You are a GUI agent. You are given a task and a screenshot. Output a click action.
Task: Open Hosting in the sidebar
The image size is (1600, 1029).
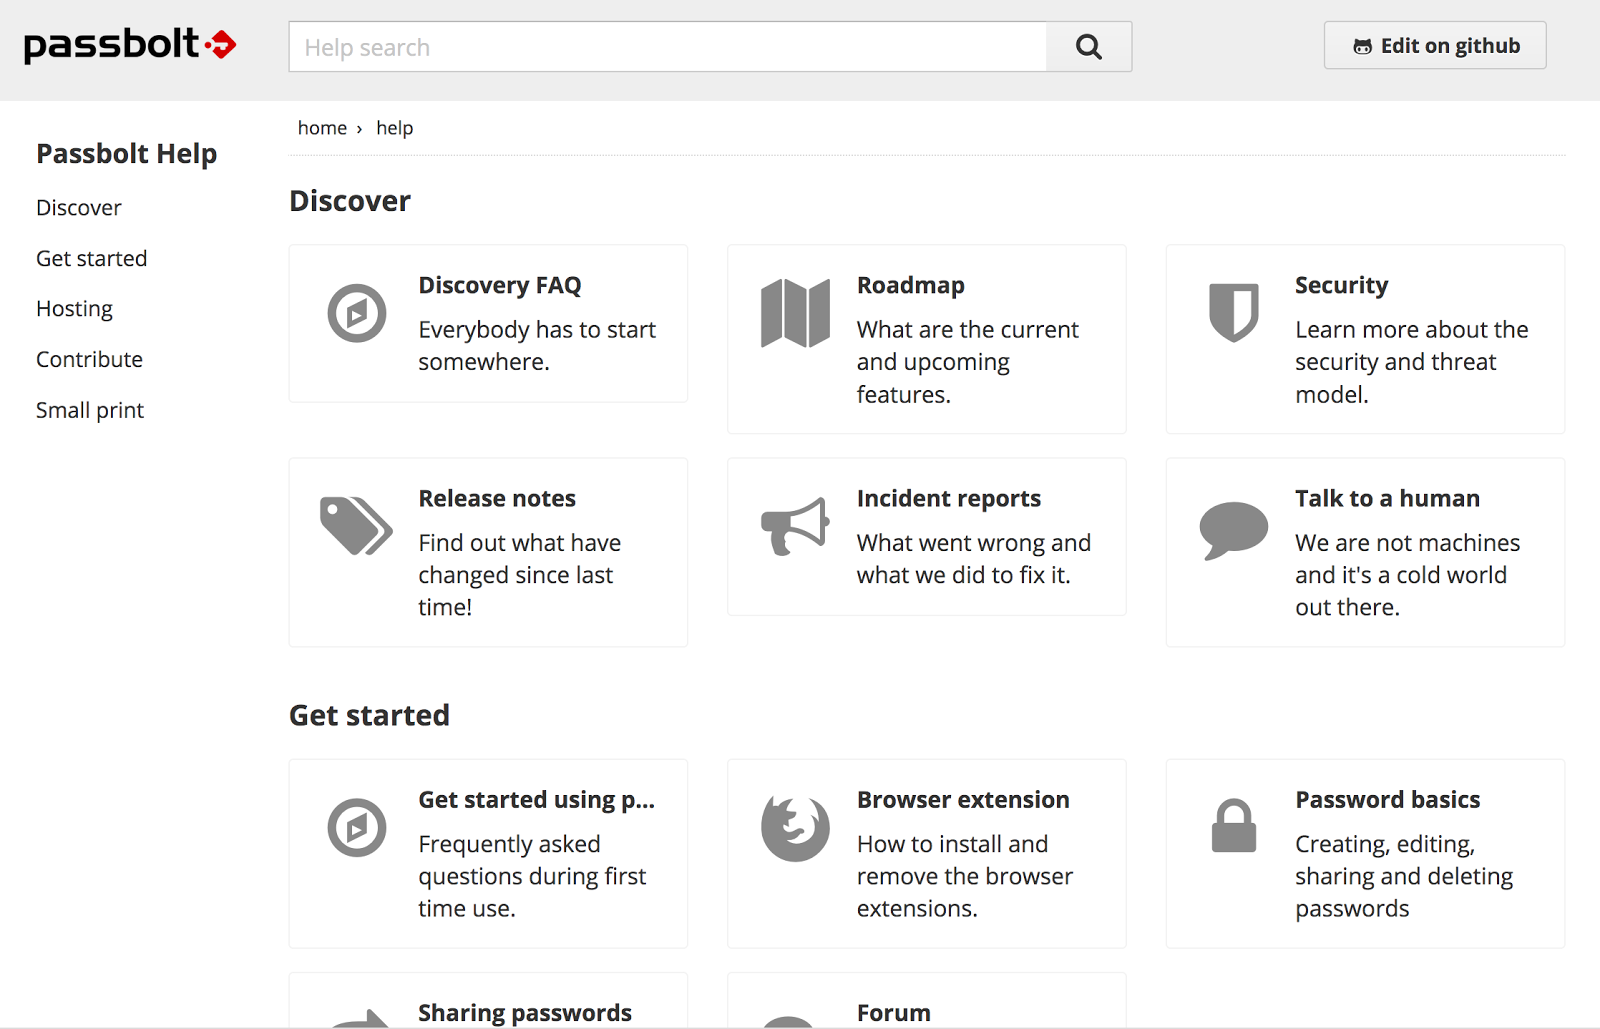click(75, 309)
